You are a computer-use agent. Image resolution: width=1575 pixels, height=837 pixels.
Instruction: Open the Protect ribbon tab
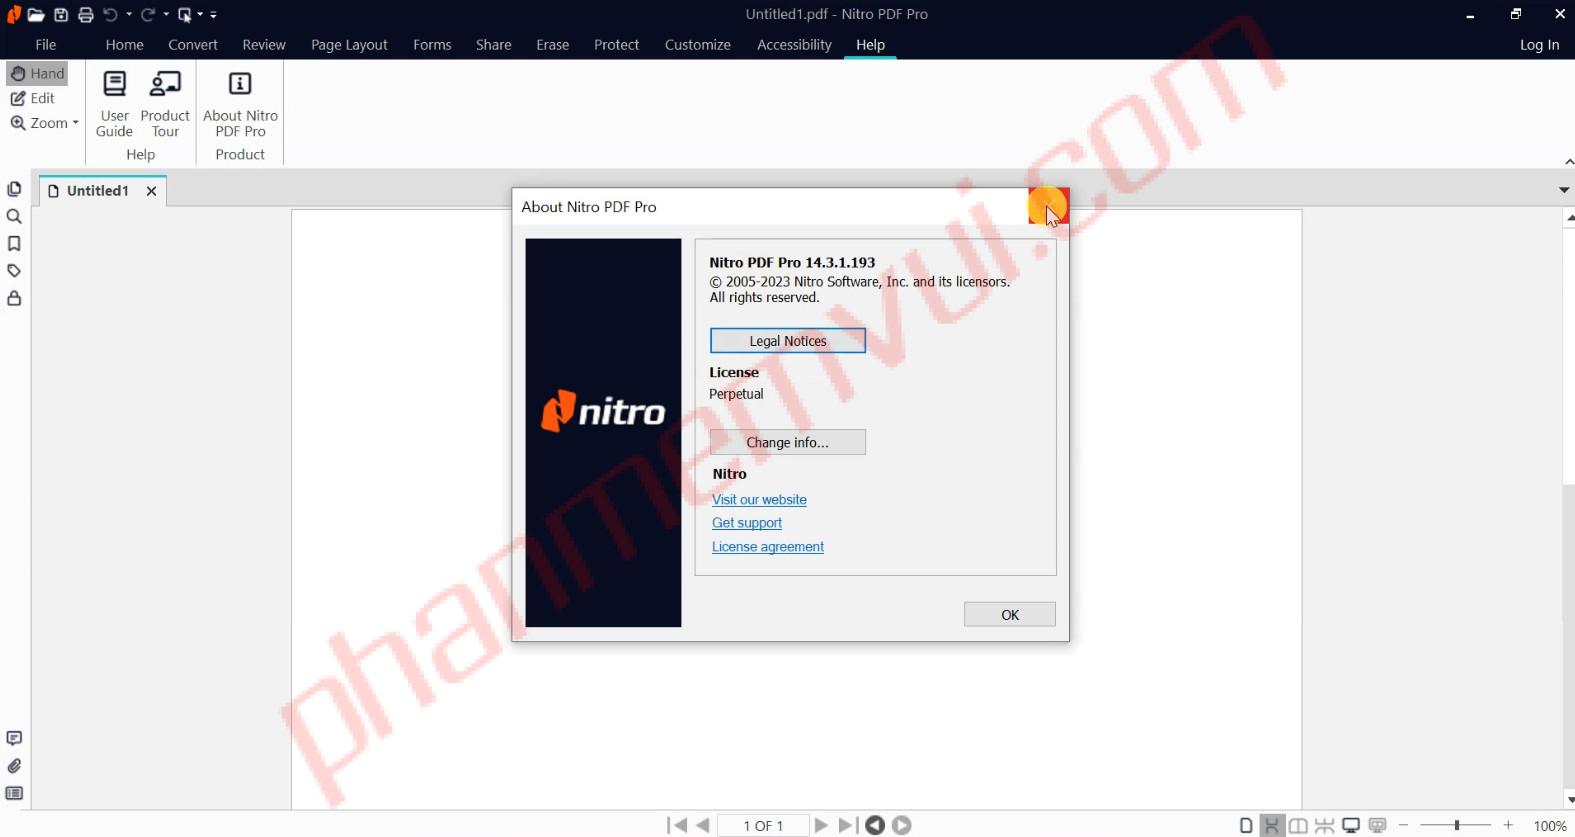pos(616,45)
